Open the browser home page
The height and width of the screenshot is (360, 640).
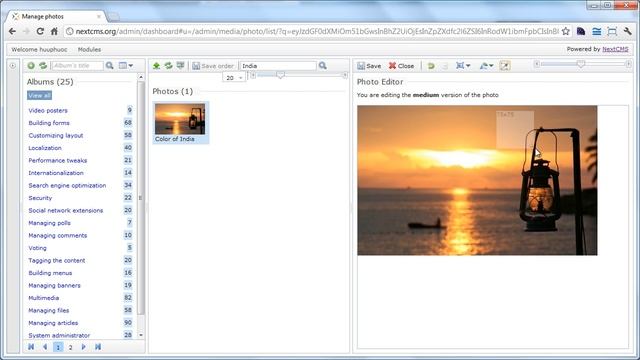54,31
